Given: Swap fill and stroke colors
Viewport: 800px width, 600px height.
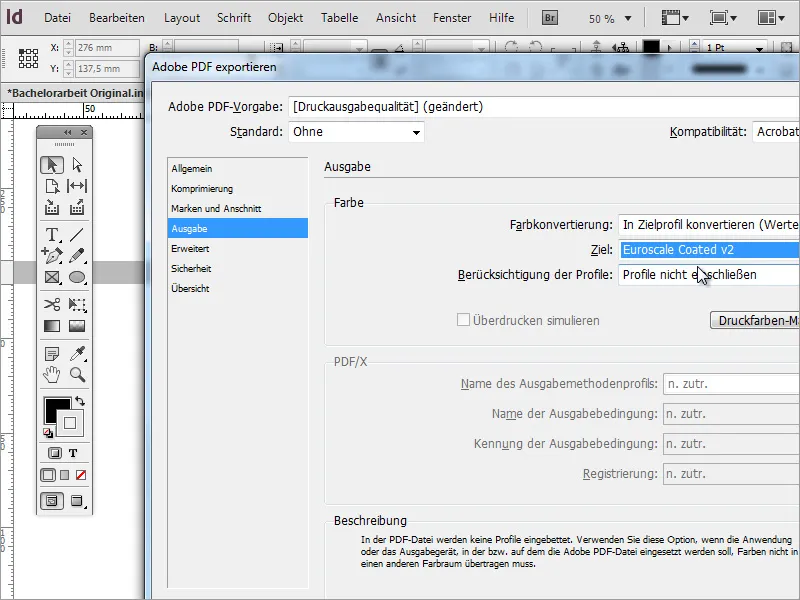Looking at the screenshot, I should coord(80,401).
